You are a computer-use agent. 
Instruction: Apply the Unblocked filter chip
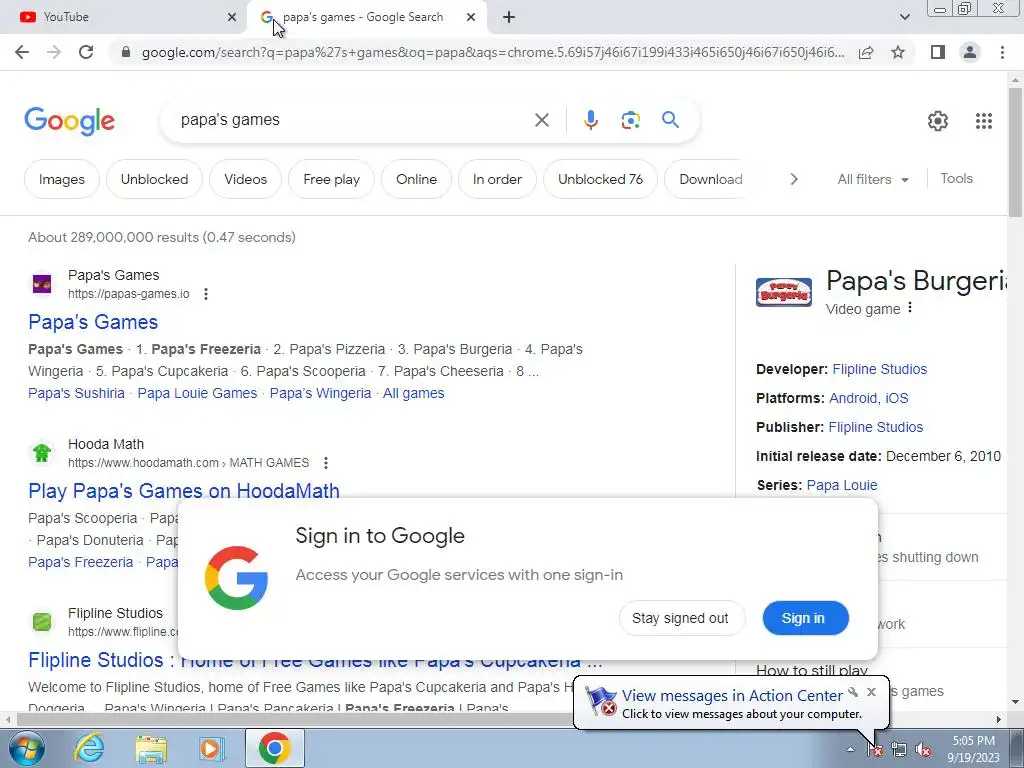coord(154,179)
